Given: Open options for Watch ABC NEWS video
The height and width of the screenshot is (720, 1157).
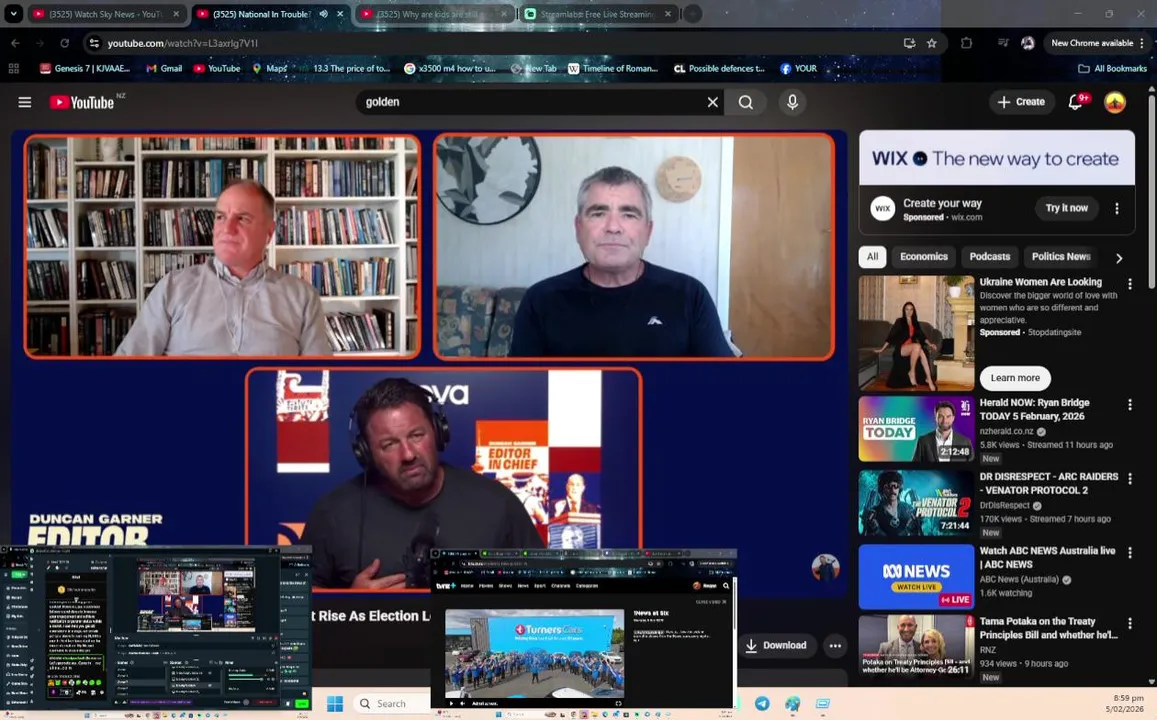Looking at the screenshot, I should coord(1129,553).
